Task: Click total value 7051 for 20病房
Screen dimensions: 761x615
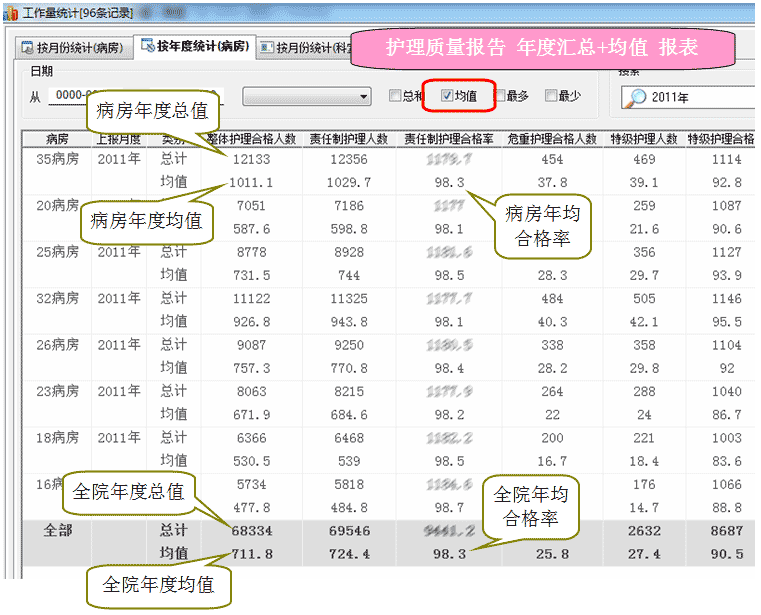Action: point(251,206)
